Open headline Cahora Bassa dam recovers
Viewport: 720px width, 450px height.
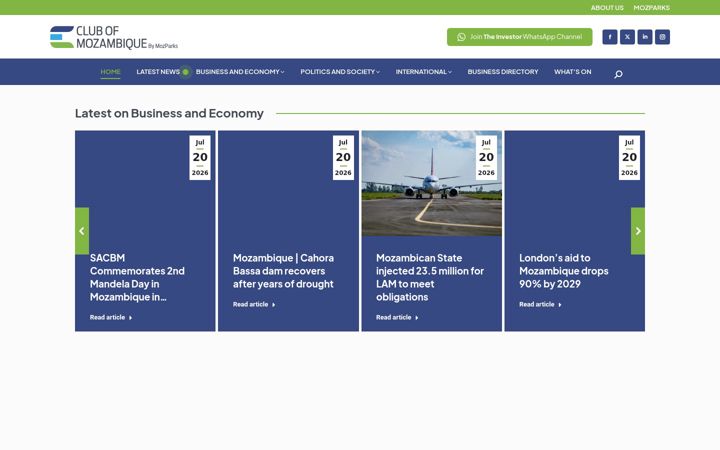point(283,271)
